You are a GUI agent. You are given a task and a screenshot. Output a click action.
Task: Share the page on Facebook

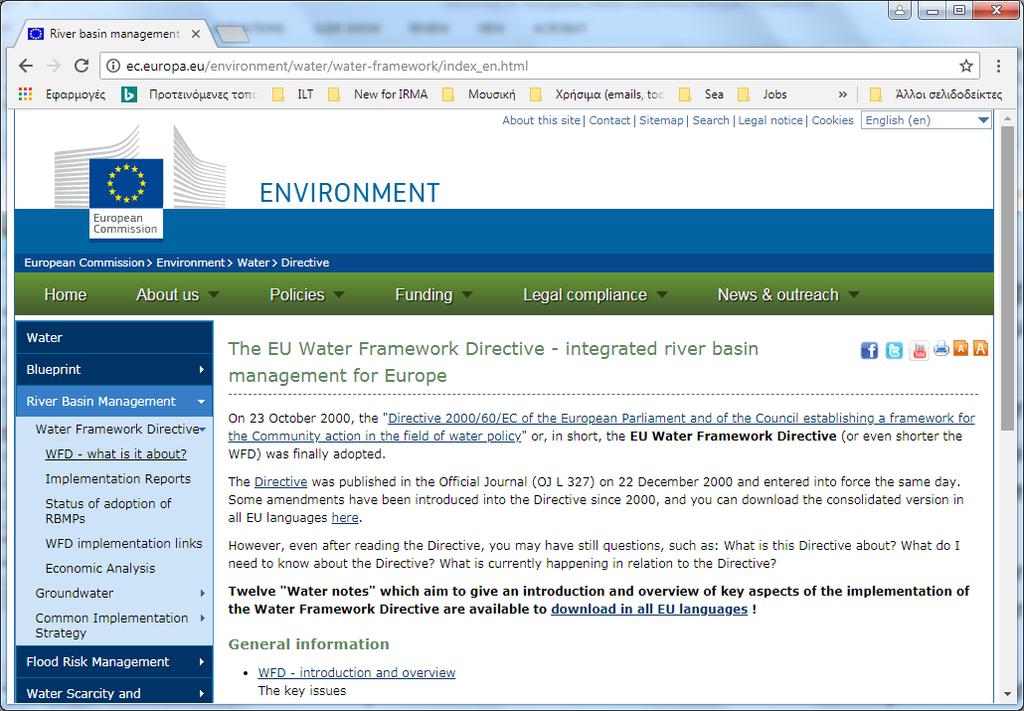point(869,351)
